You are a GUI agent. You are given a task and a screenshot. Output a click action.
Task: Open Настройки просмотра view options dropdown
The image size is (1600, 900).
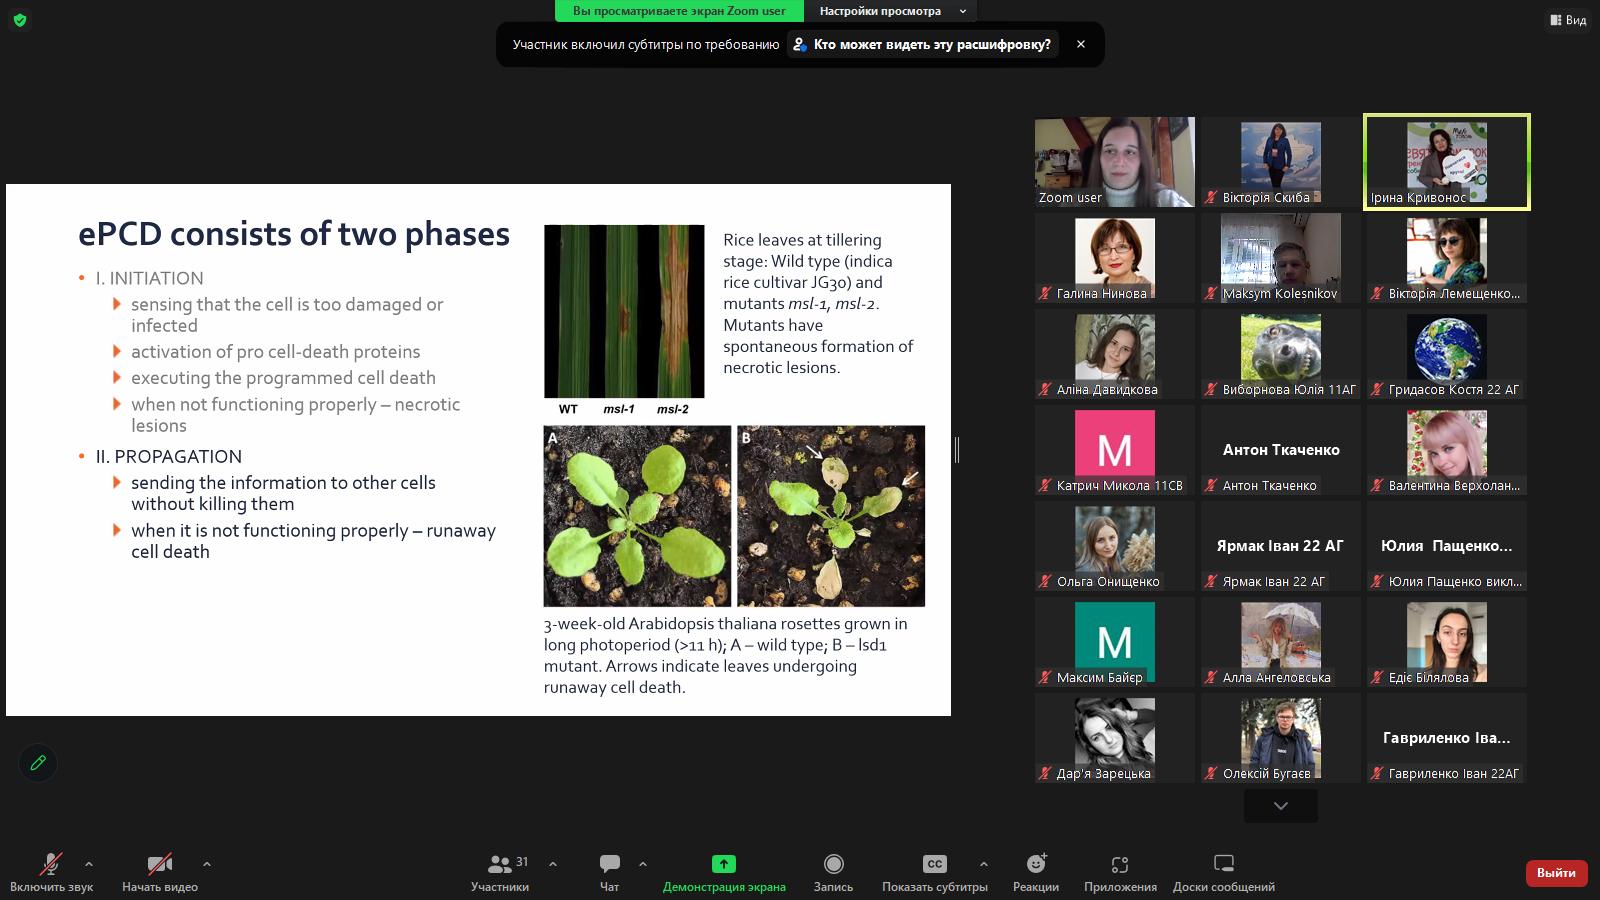click(x=891, y=11)
